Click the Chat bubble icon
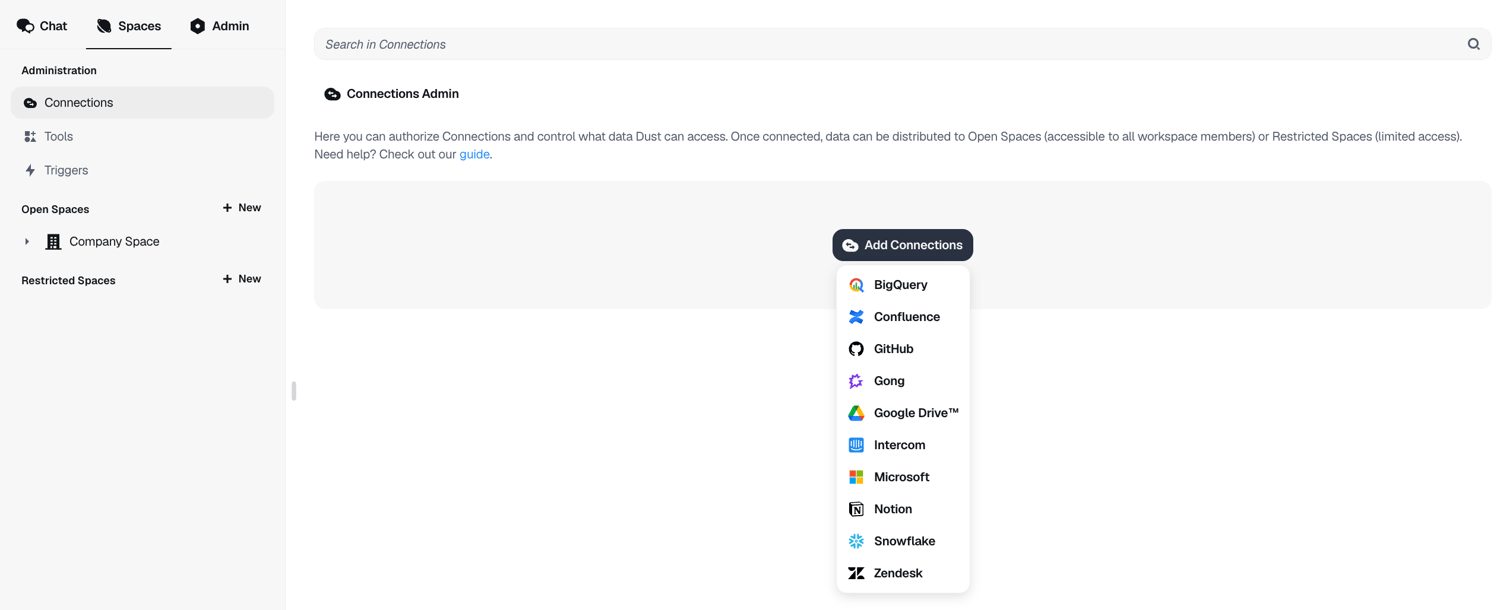The width and height of the screenshot is (1500, 610). point(25,26)
